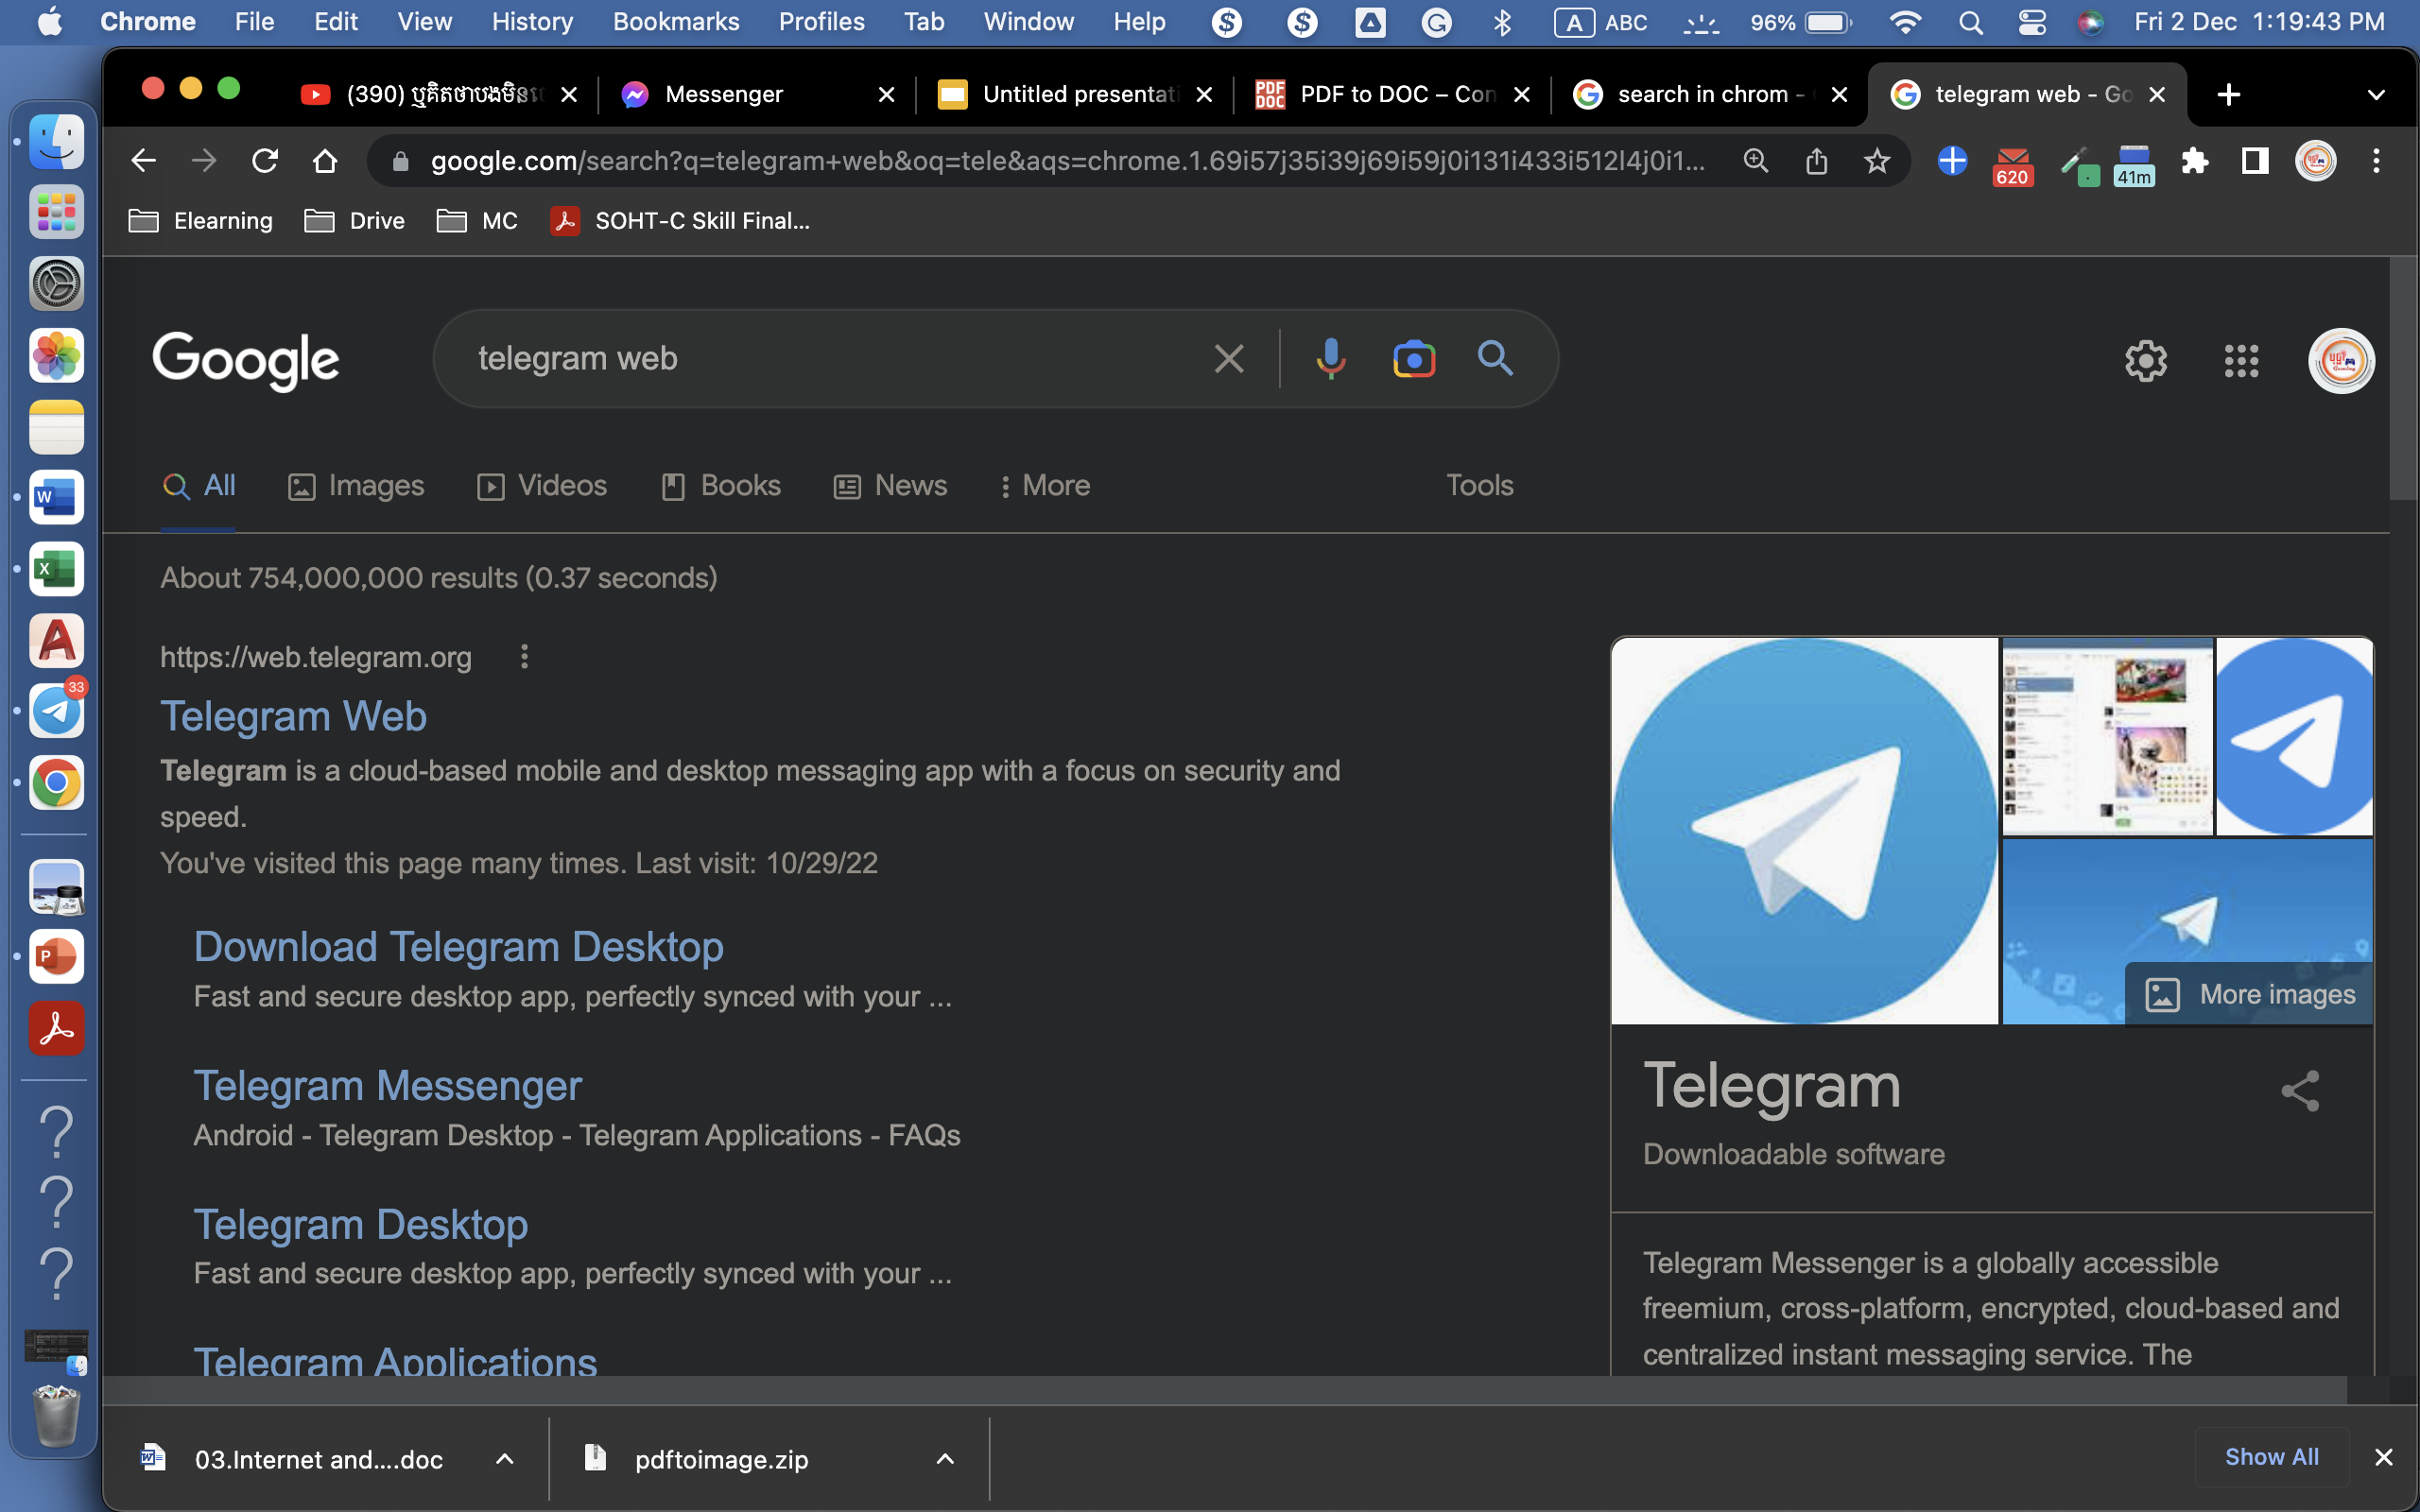2420x1512 pixels.
Task: Open Tools search options
Action: (1479, 486)
